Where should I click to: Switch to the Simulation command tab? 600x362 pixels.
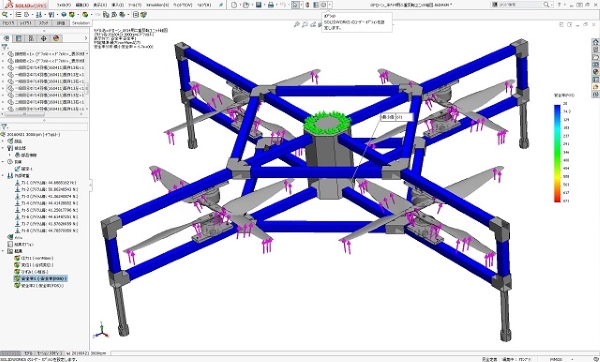pos(81,23)
